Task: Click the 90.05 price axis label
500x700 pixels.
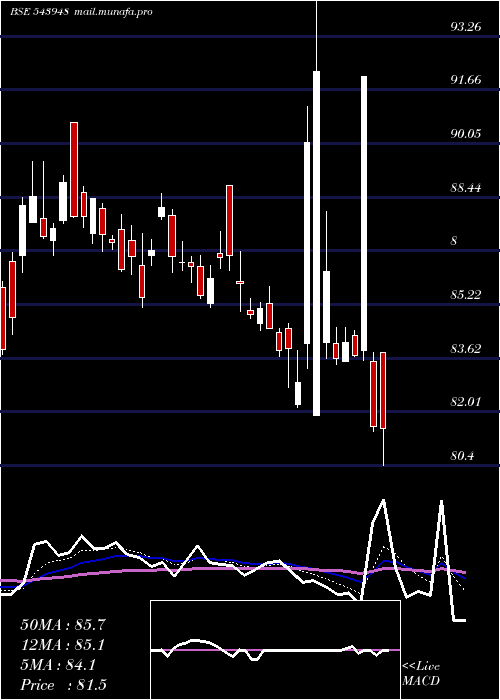Action: [466, 134]
